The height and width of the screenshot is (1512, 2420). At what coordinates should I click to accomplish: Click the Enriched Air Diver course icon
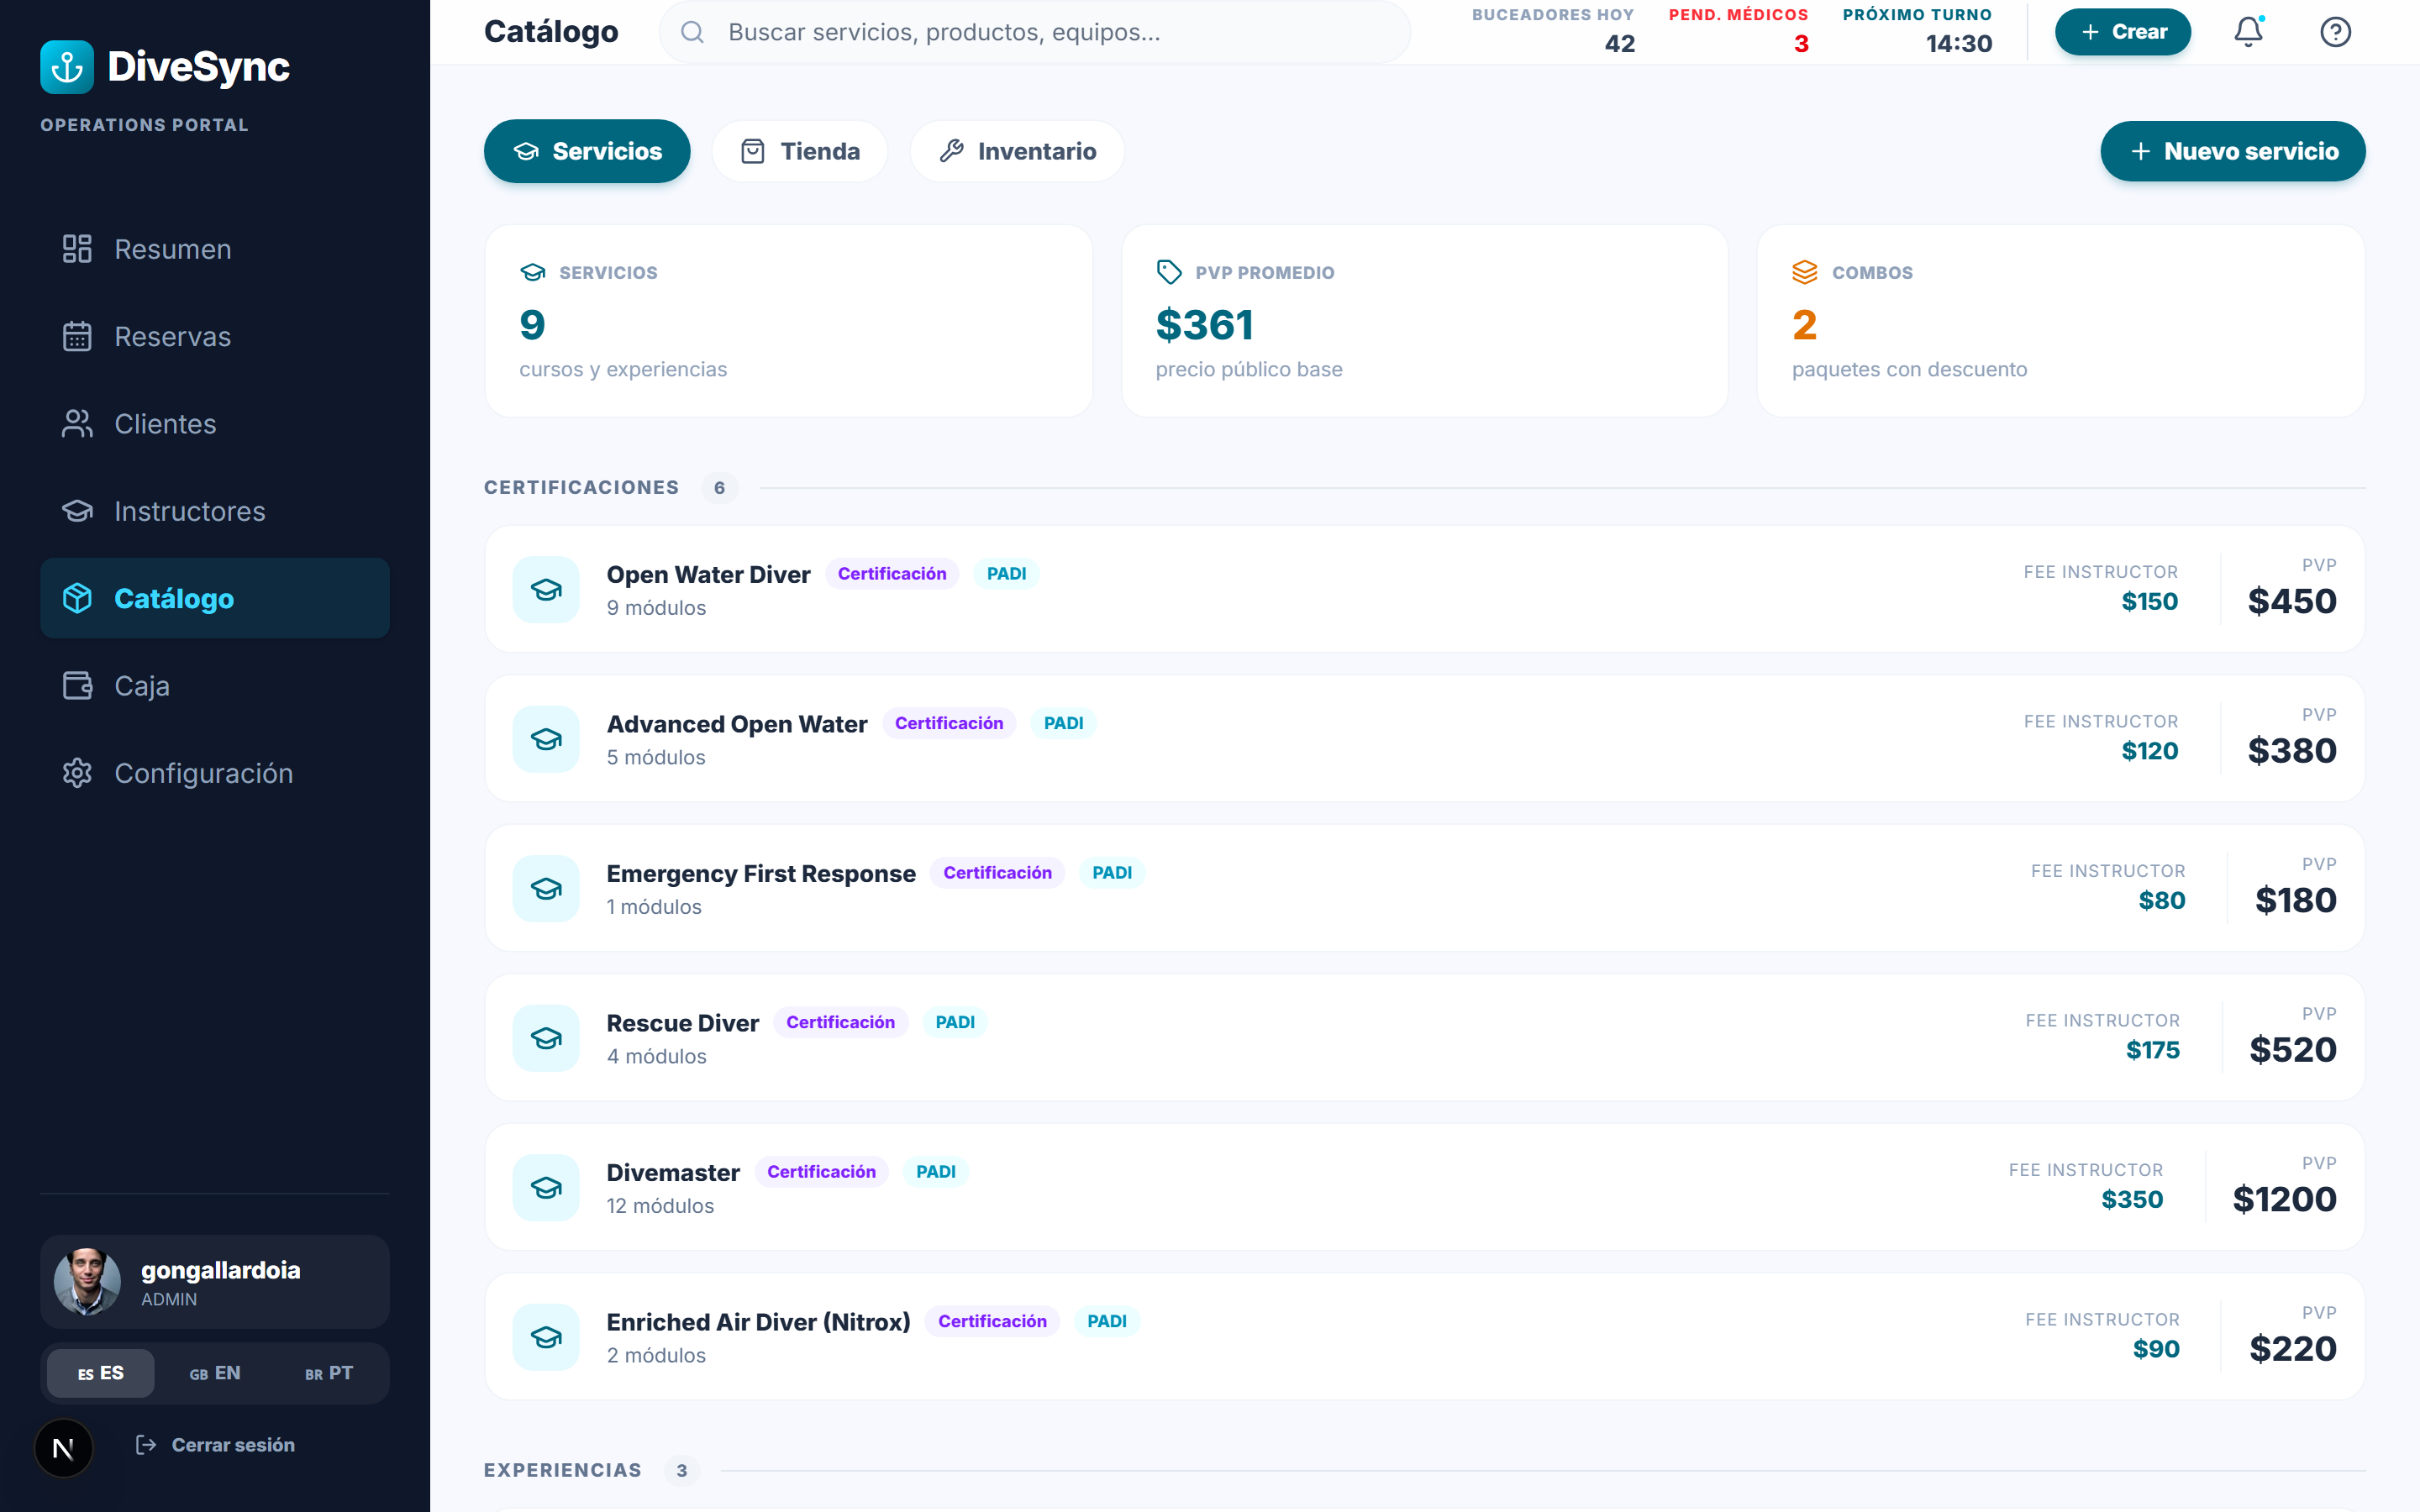(x=546, y=1337)
